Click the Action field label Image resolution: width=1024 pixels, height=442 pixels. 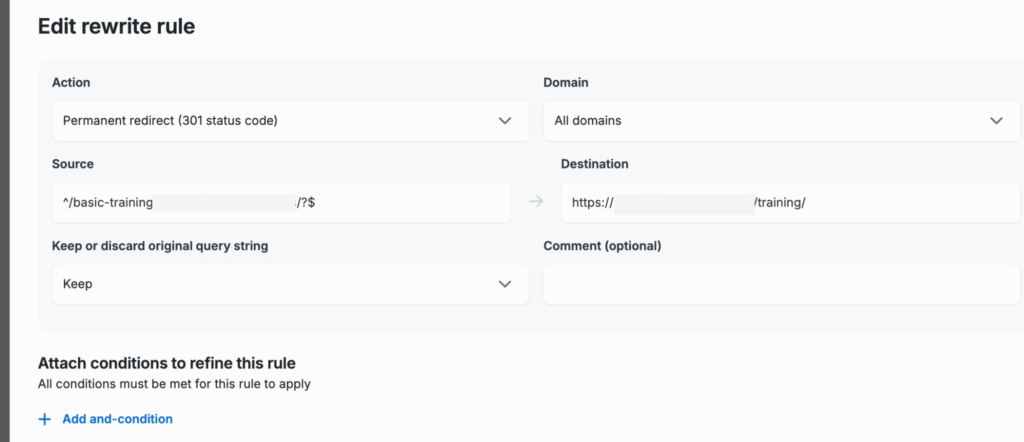click(71, 82)
